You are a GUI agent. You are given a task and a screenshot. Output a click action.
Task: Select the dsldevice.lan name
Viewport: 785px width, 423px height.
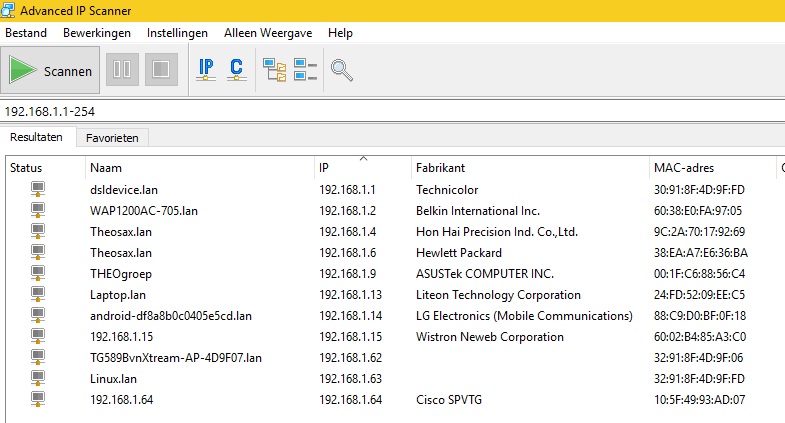click(x=124, y=190)
